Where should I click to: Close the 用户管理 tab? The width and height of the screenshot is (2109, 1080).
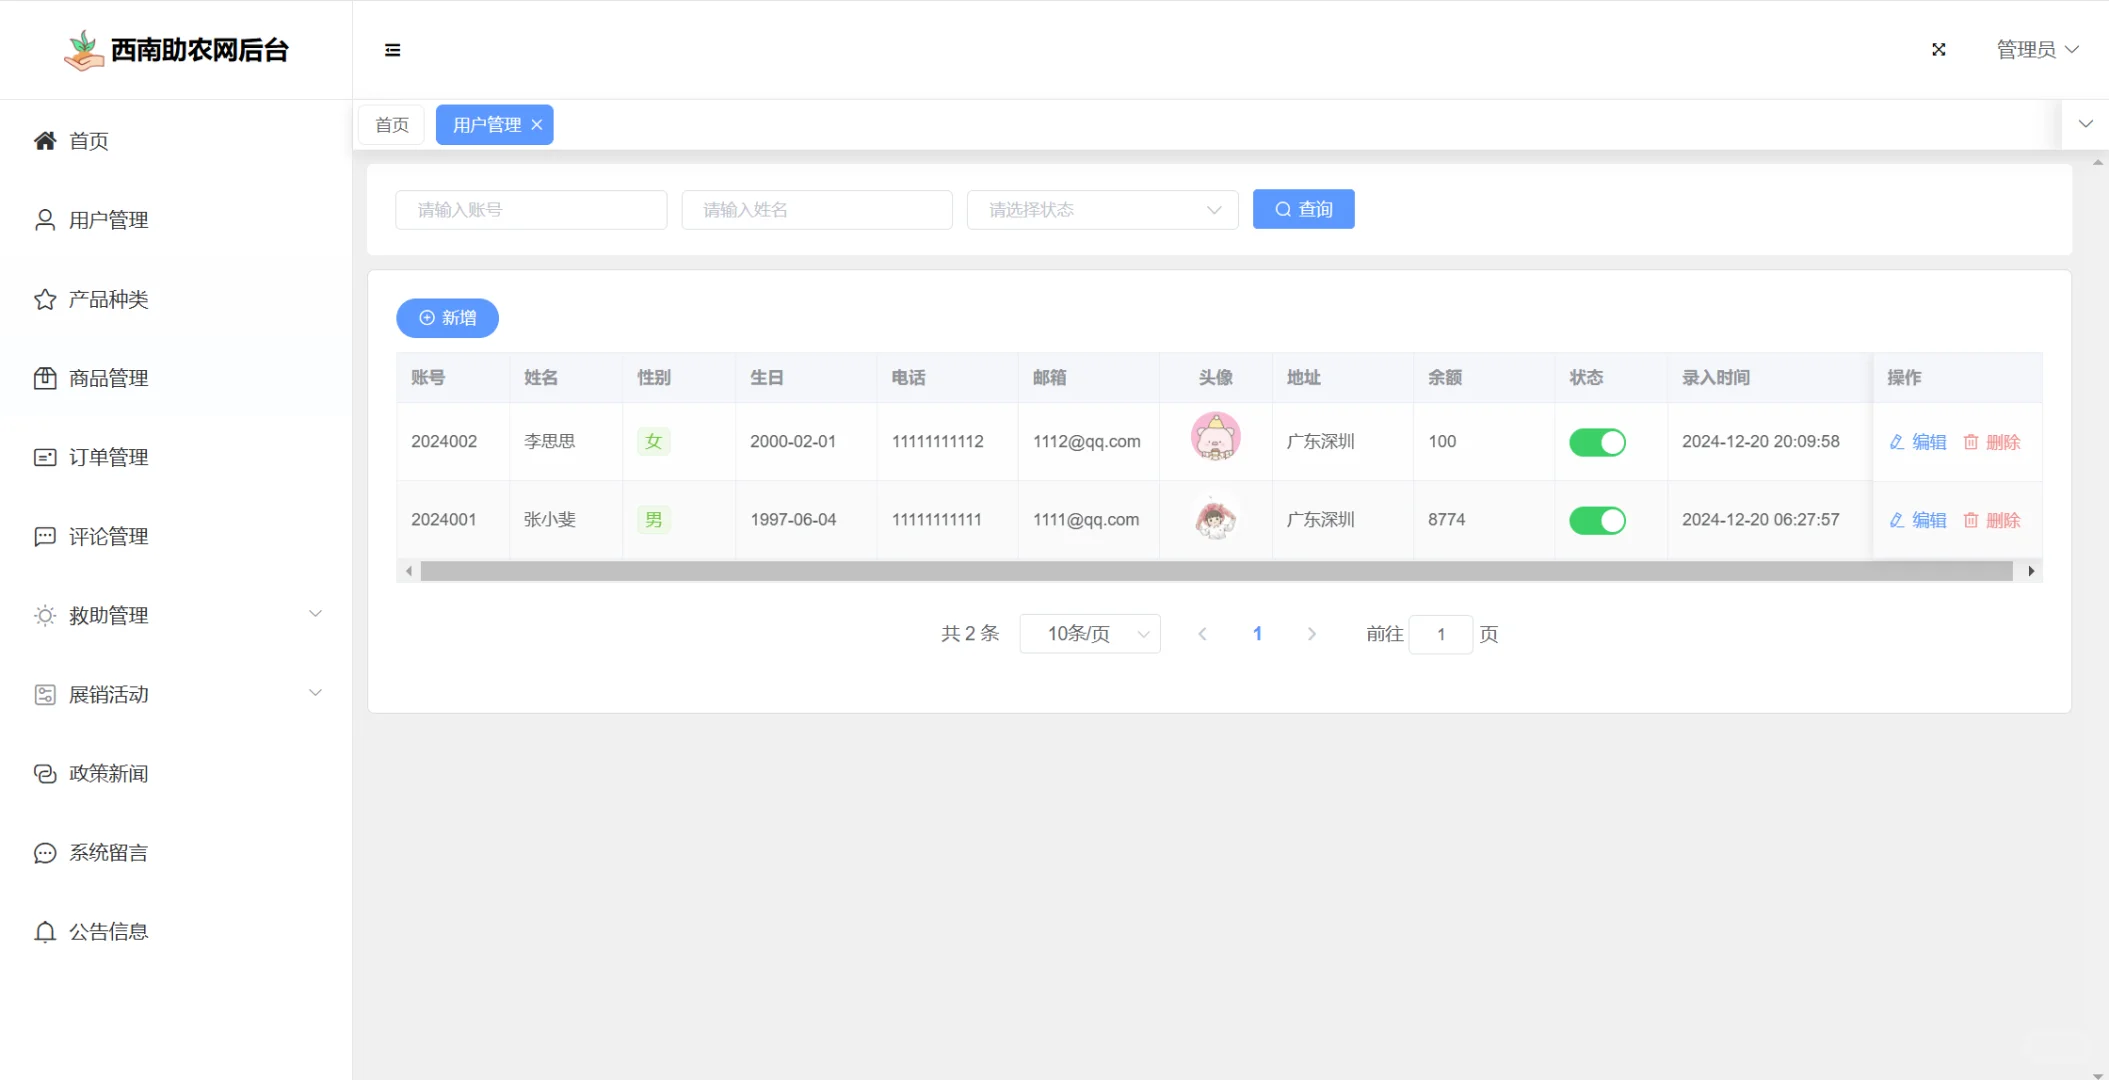coord(537,124)
